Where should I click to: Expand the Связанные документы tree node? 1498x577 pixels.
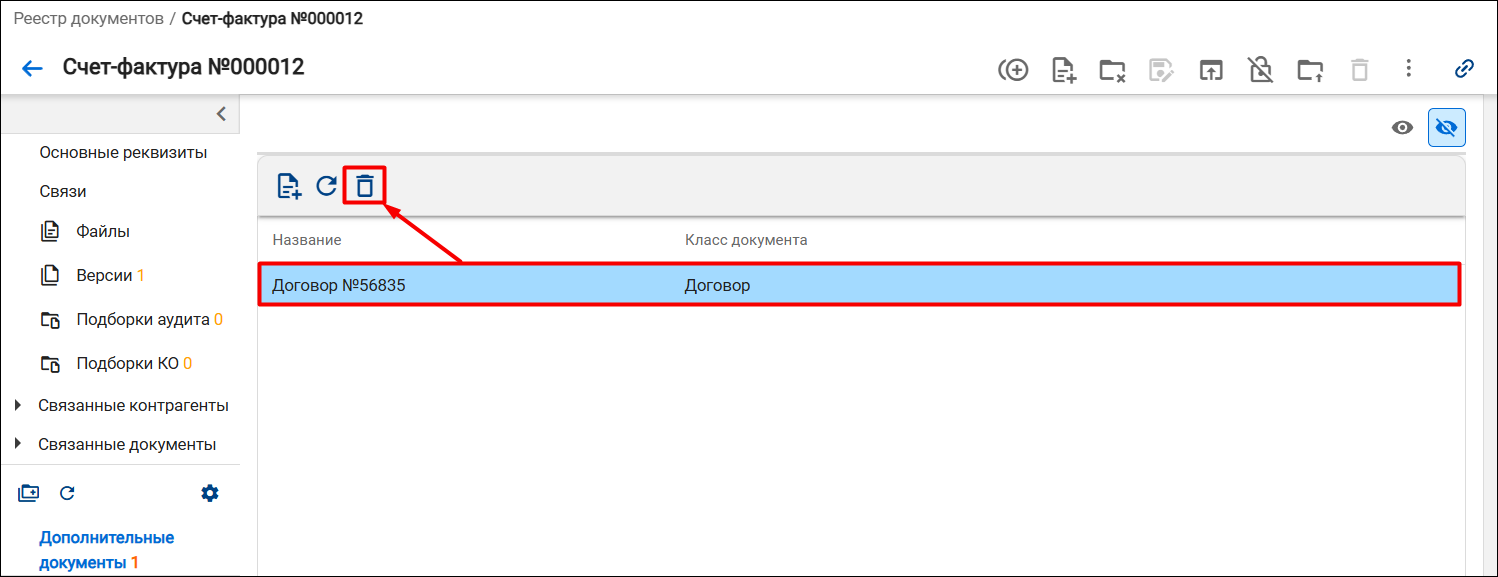point(18,444)
